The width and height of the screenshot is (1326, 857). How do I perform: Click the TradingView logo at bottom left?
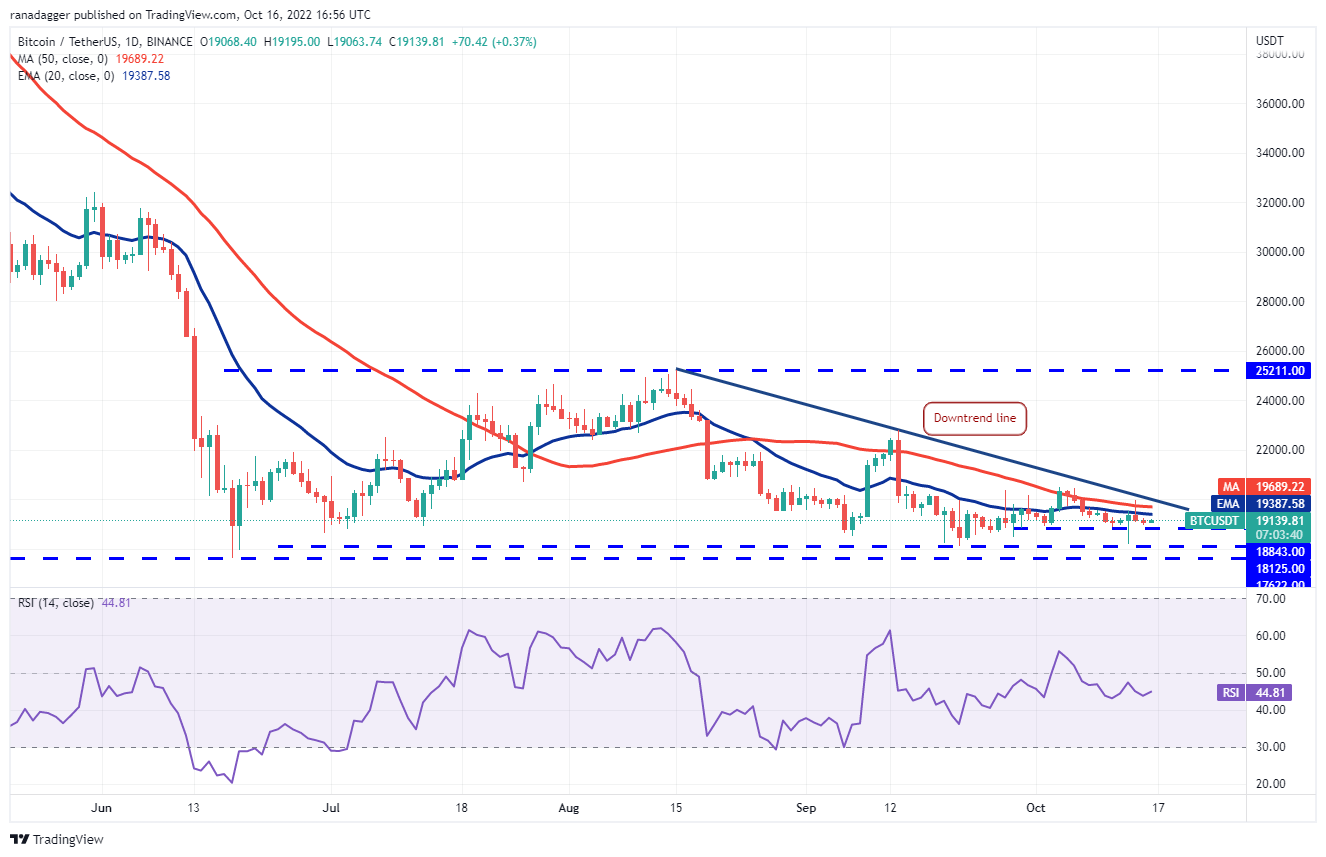click(x=57, y=839)
